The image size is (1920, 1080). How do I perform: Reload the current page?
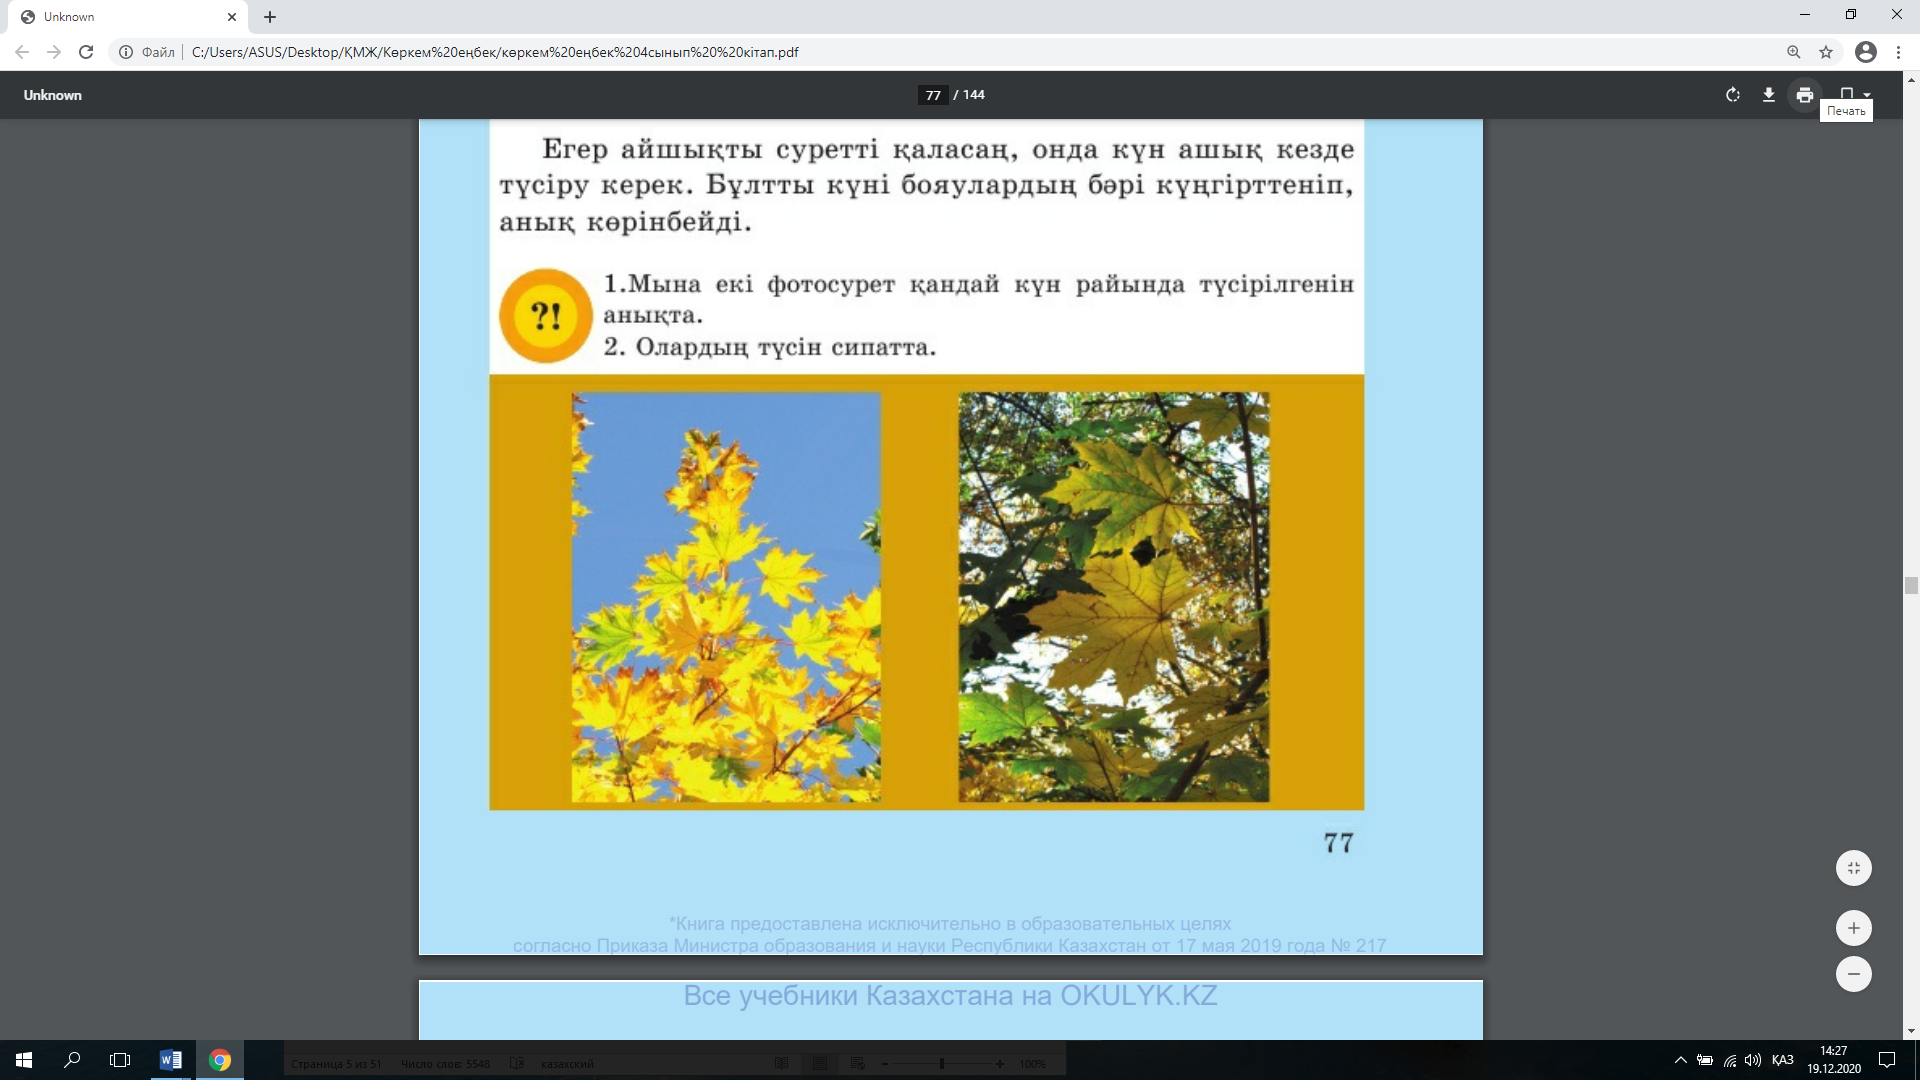tap(86, 52)
